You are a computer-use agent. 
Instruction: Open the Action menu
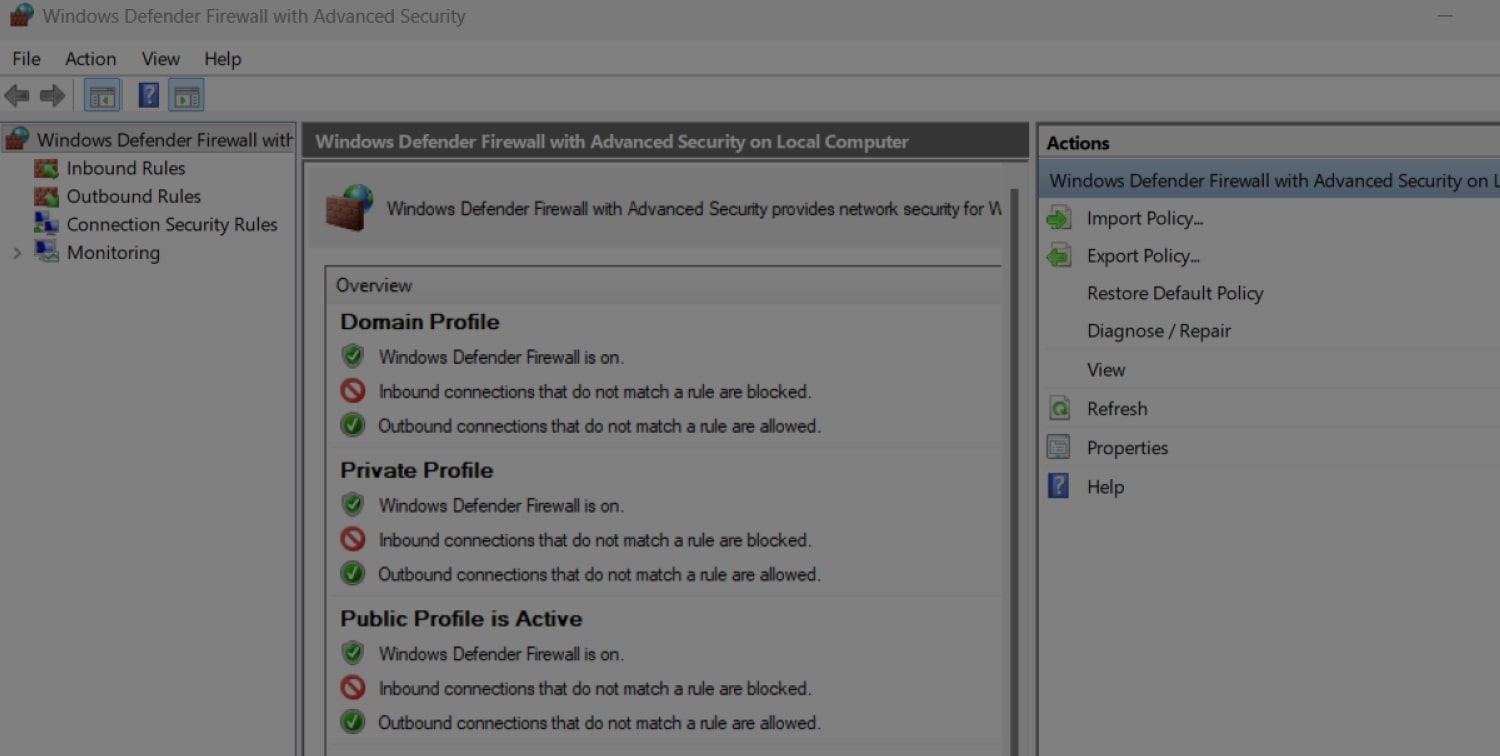(x=90, y=59)
